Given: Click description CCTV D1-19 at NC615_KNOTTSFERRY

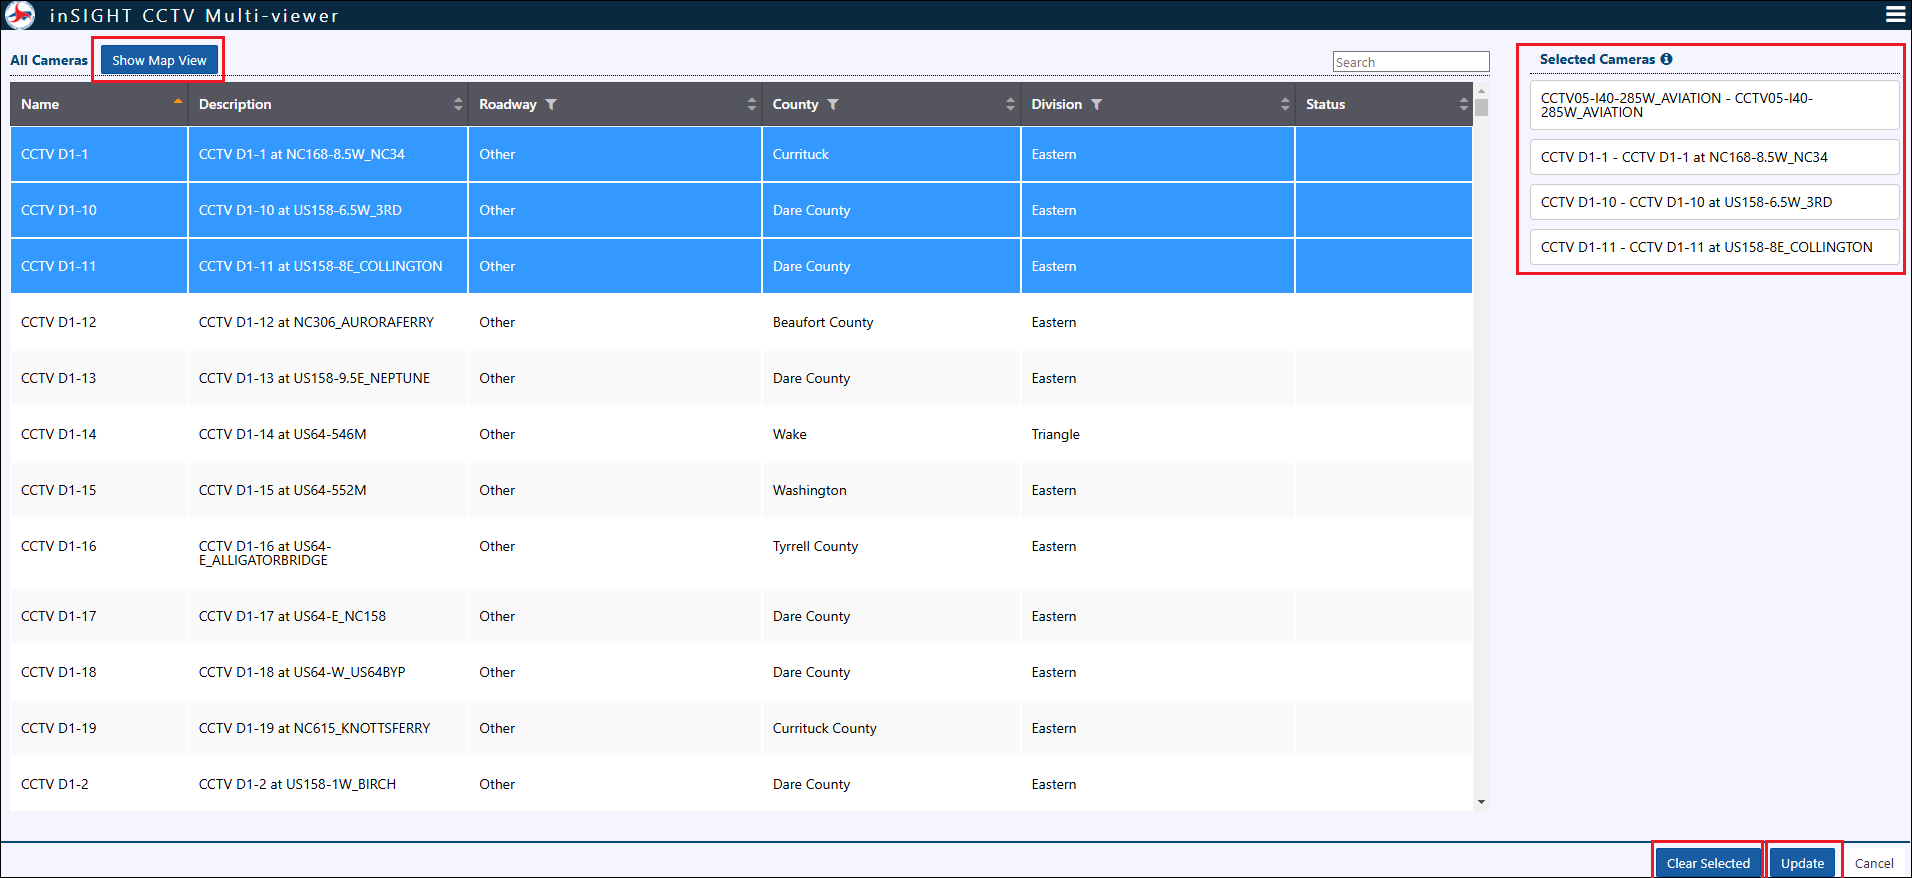Looking at the screenshot, I should coord(314,728).
